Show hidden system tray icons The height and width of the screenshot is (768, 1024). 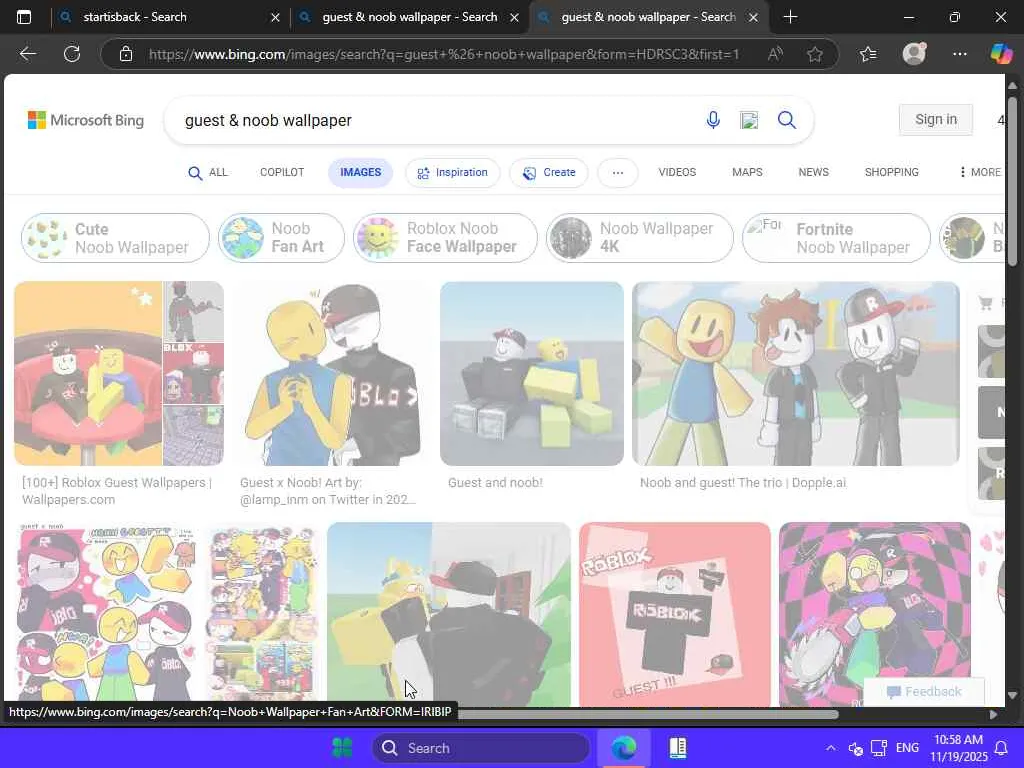[831, 748]
